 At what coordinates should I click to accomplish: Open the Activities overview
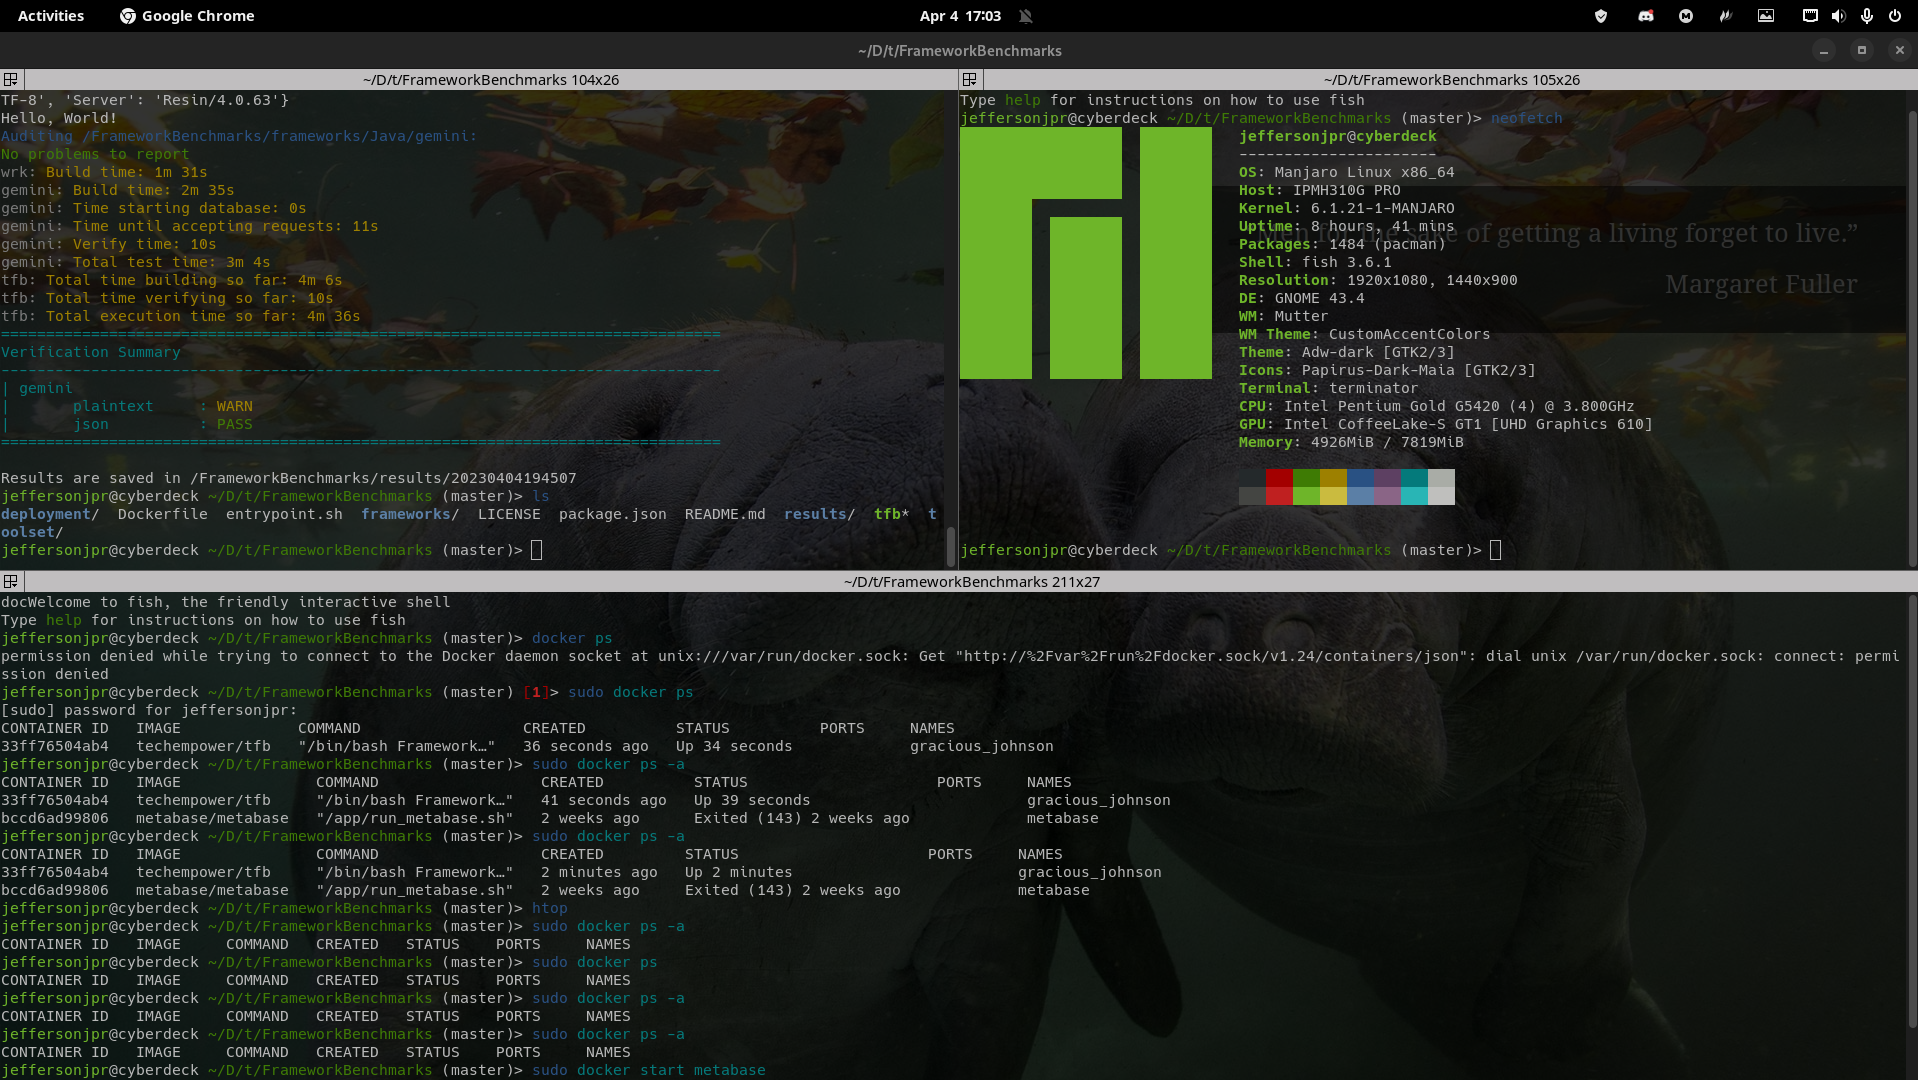pyautogui.click(x=51, y=16)
